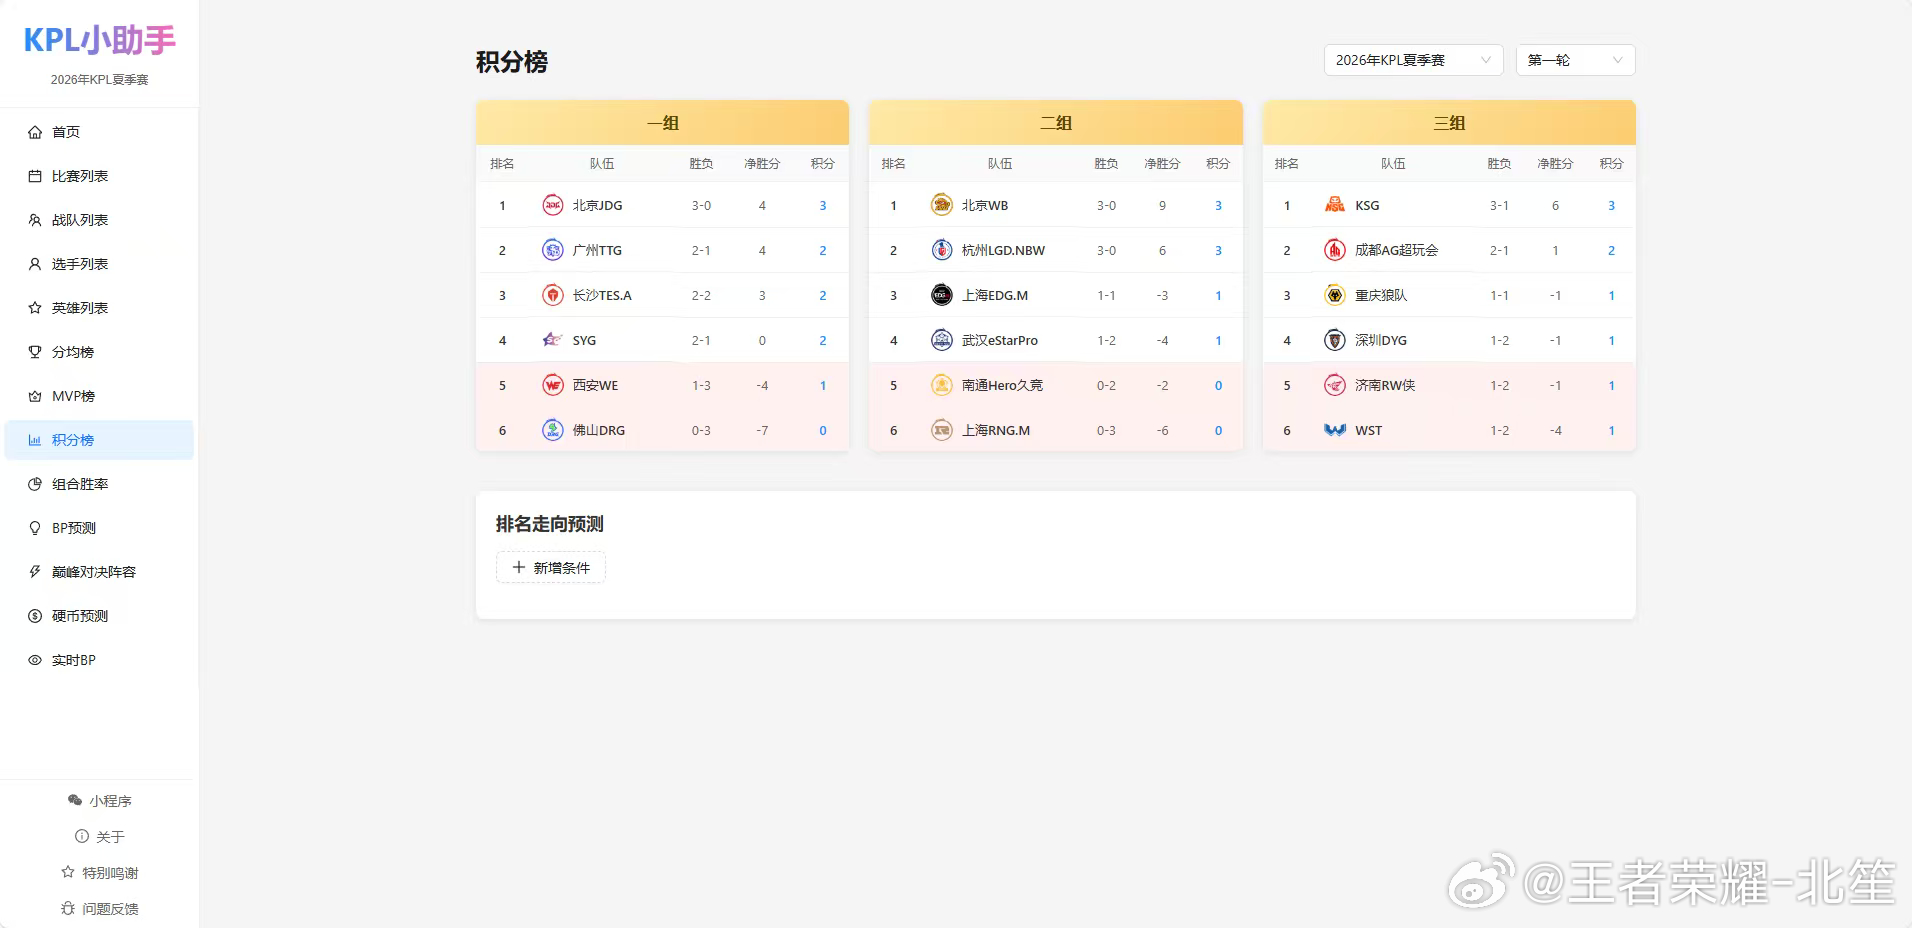Click 佛山DRG's net score -7
Screen dimensions: 1912x928
pos(762,430)
